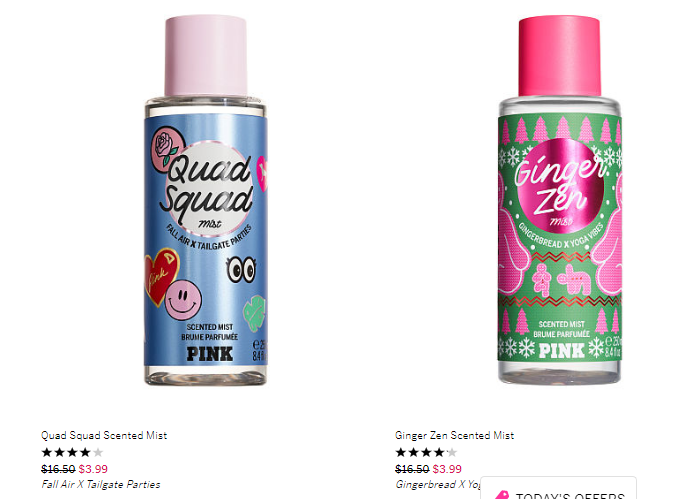
Task: Click the smiley face sticker on blue bottle
Action: tap(183, 300)
